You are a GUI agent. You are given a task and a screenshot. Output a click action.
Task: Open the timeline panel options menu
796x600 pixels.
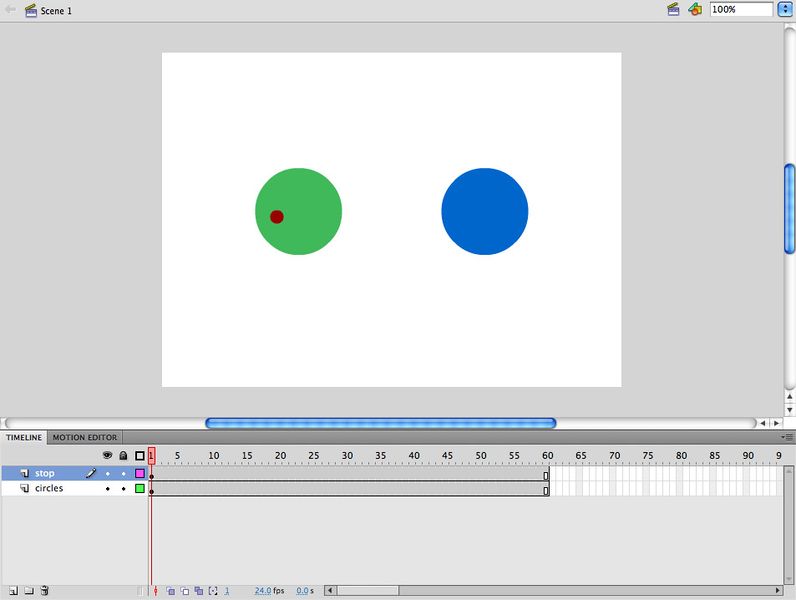788,437
